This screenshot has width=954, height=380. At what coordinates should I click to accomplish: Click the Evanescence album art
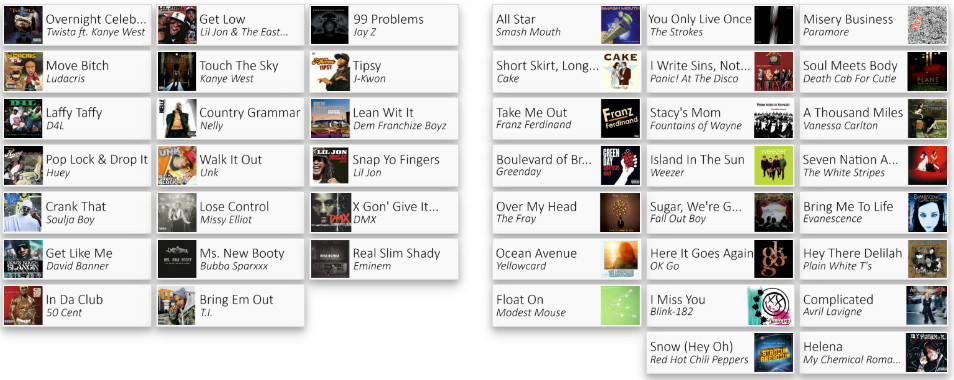click(x=927, y=212)
